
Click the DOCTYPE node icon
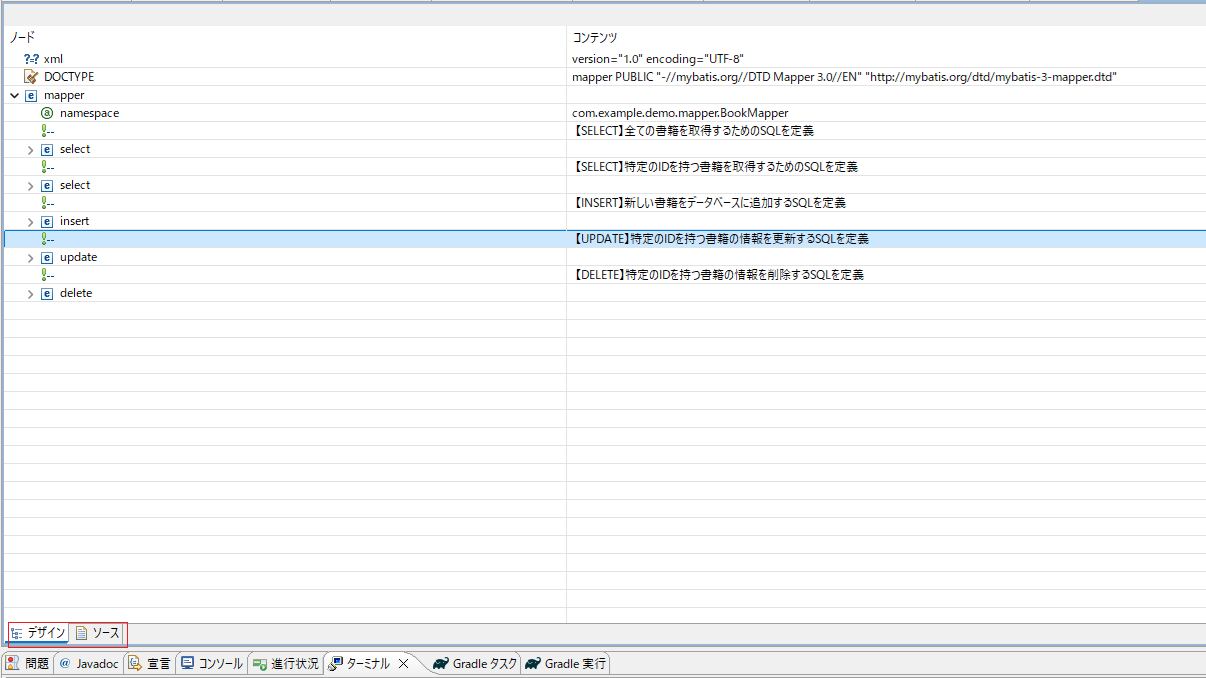pyautogui.click(x=31, y=77)
